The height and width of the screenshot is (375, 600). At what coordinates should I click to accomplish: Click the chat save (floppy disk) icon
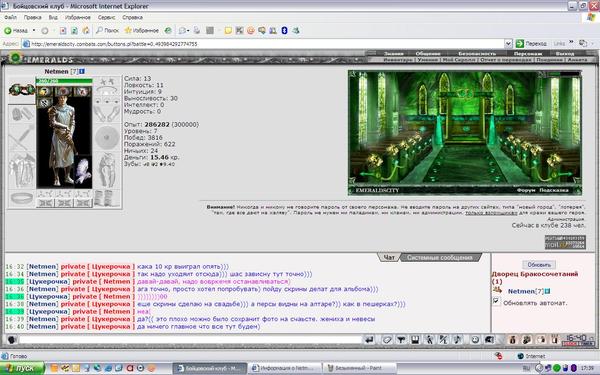(415, 339)
